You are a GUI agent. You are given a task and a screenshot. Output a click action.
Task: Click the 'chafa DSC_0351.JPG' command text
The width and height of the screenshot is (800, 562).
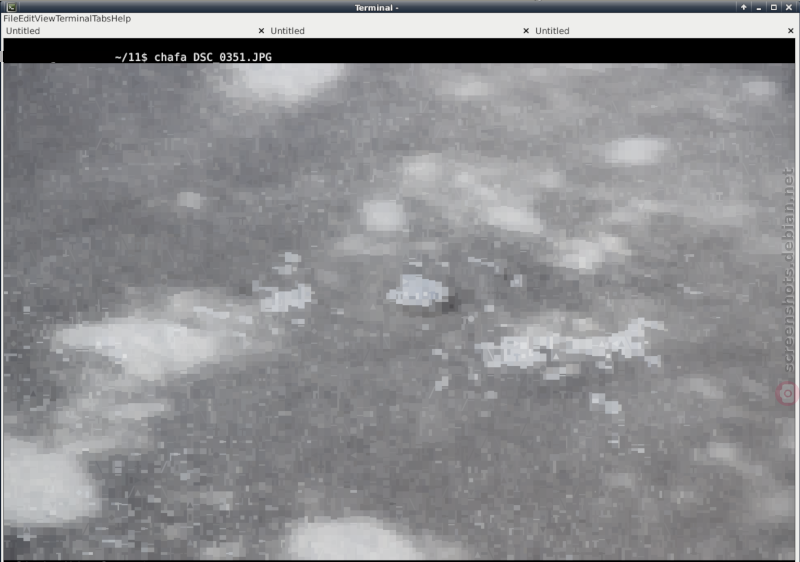coord(213,57)
